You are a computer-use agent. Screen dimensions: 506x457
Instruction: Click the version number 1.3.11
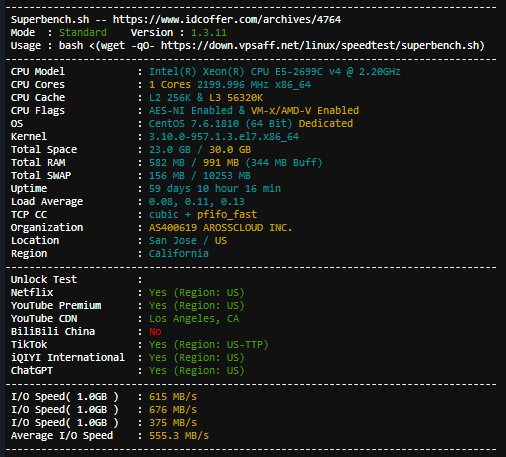(x=209, y=33)
